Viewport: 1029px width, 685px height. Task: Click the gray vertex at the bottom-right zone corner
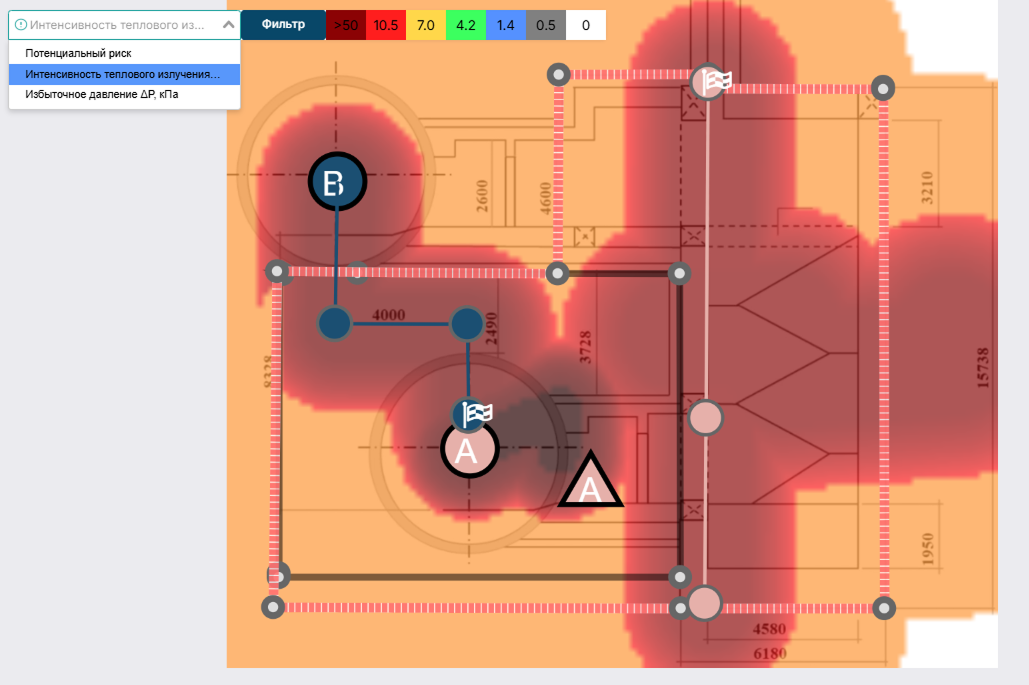coord(884,608)
